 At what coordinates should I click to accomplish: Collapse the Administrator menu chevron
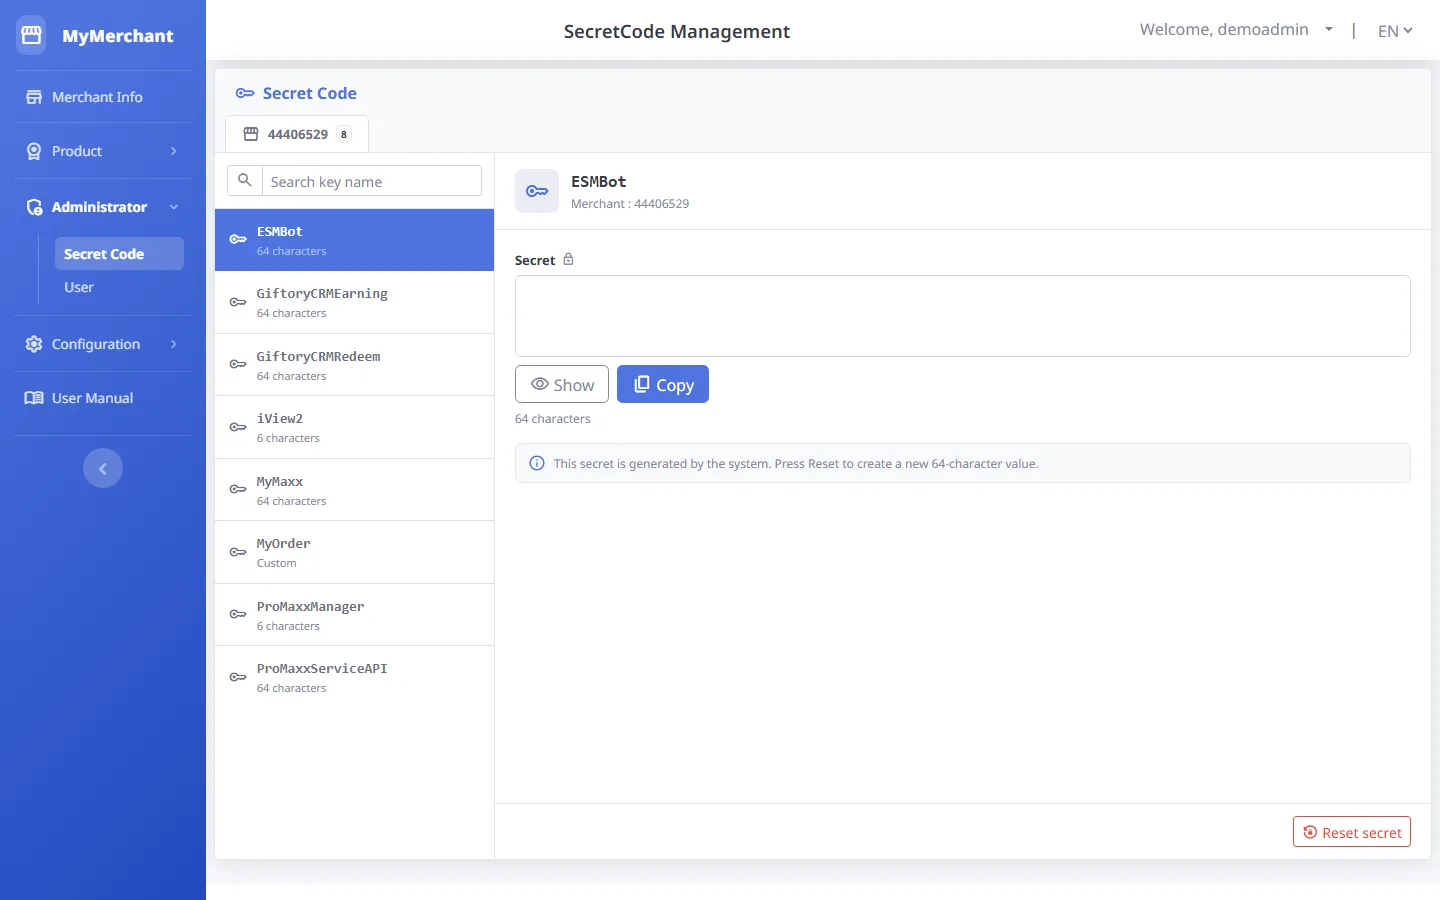174,207
